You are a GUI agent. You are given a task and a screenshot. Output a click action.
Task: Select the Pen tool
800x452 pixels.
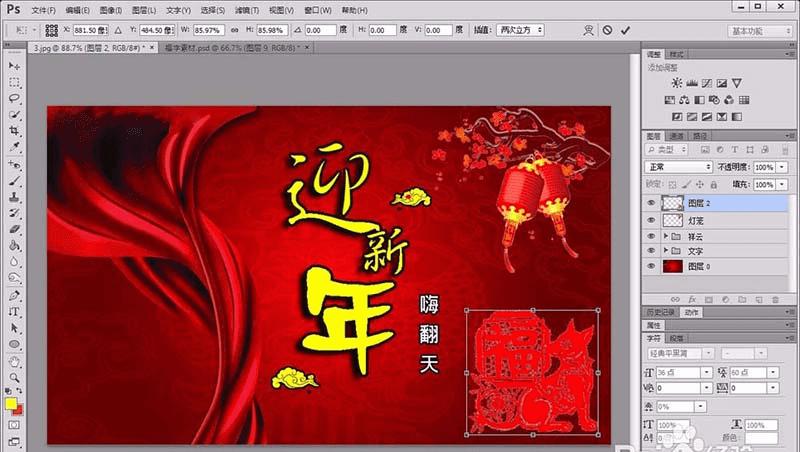[x=14, y=295]
